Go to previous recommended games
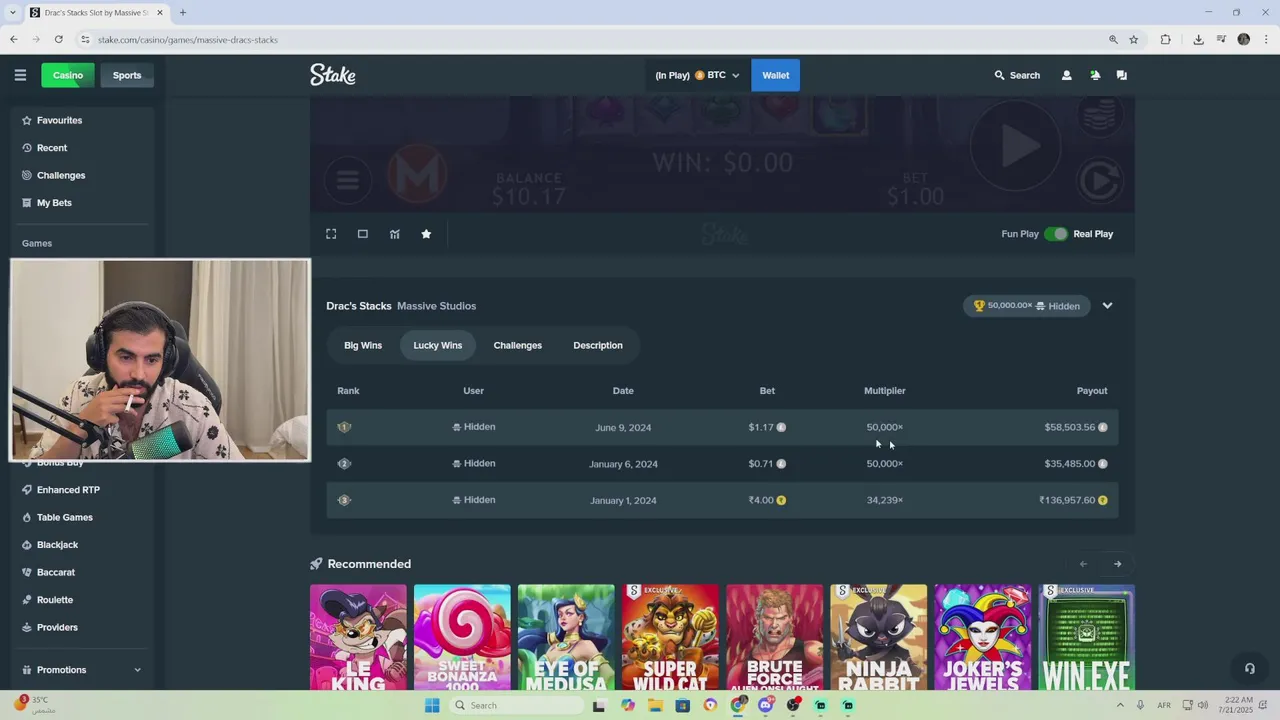 [x=1083, y=564]
